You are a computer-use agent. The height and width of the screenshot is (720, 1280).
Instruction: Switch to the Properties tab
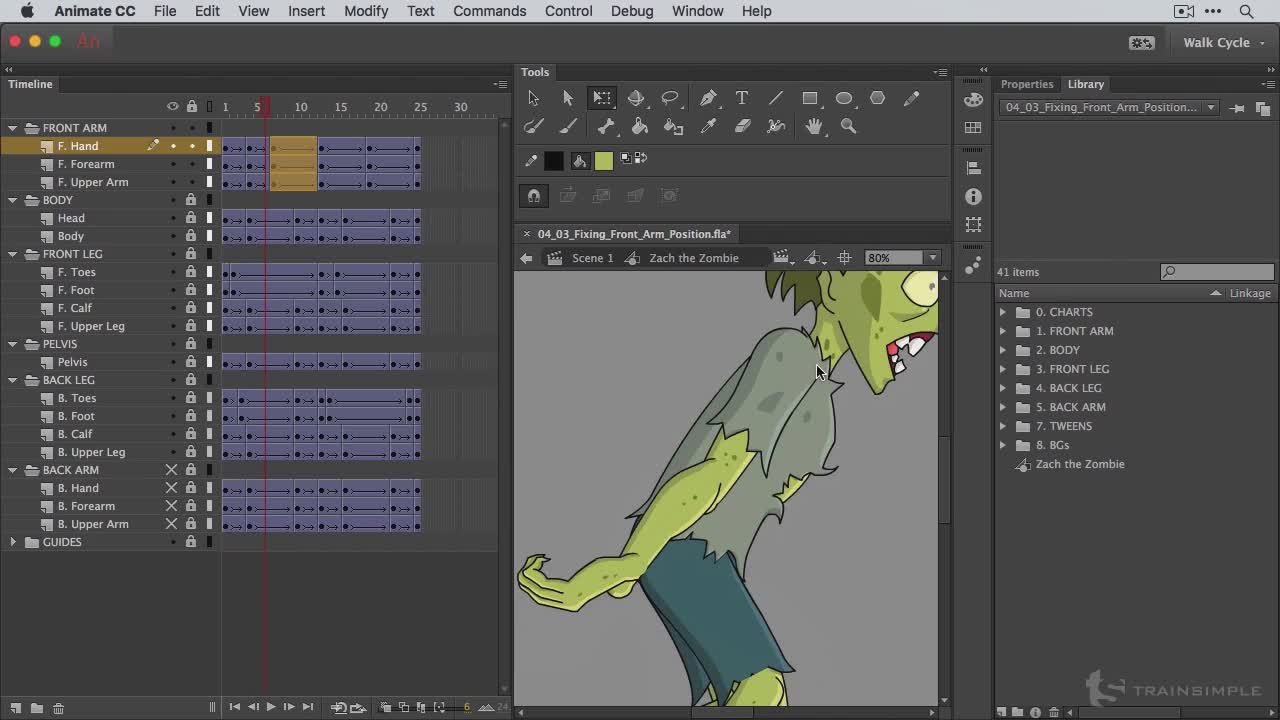click(1027, 84)
